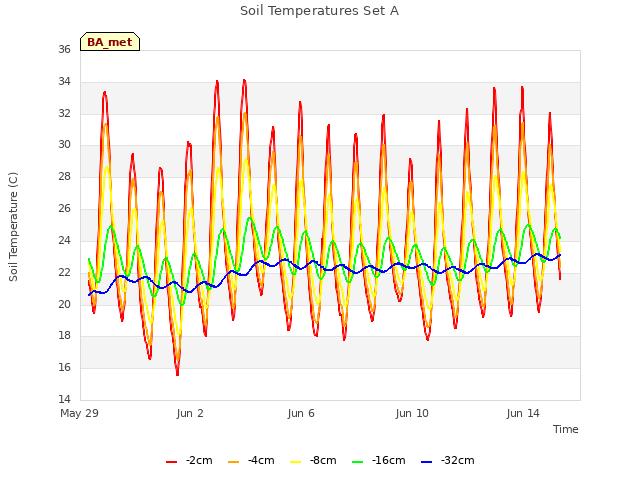This screenshot has width=640, height=480.
Task: Toggle the -4cm series in the legend
Action: (251, 460)
